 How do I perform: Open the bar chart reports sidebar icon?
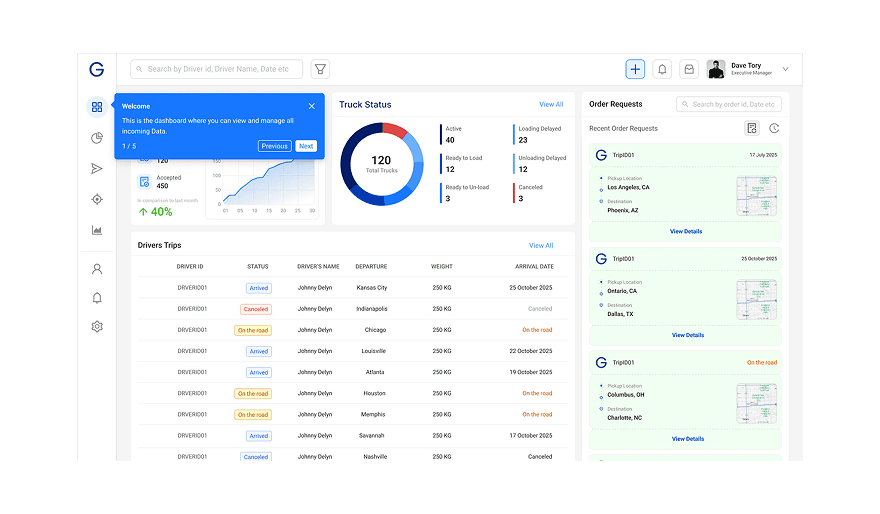(97, 230)
